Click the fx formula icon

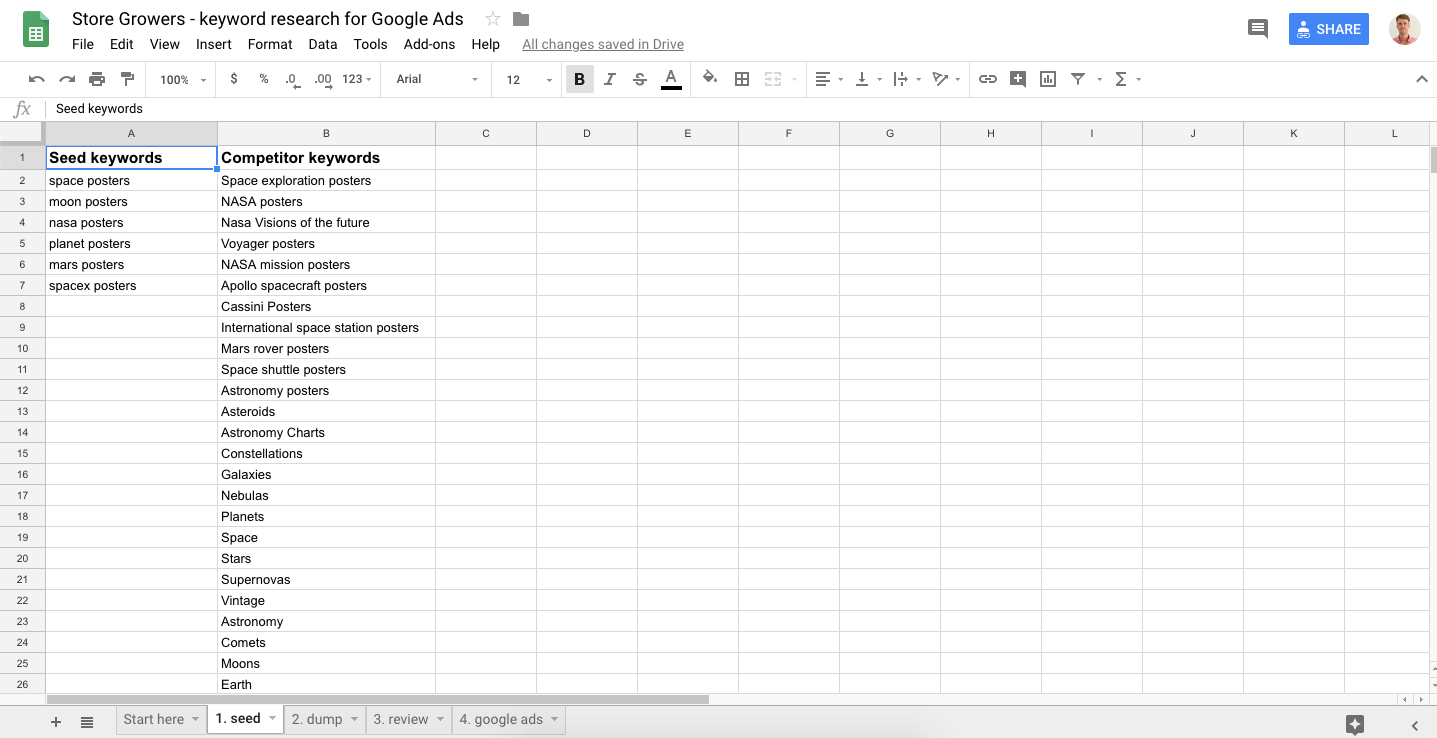(x=22, y=109)
